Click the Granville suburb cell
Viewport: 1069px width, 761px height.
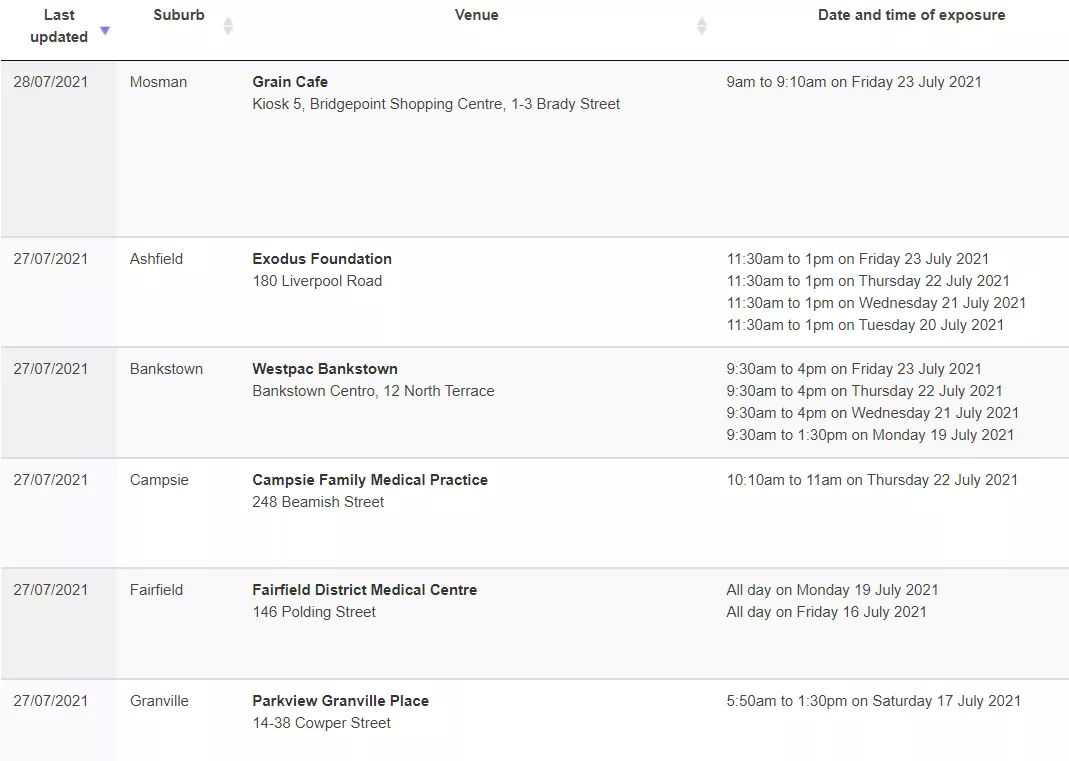coord(159,701)
